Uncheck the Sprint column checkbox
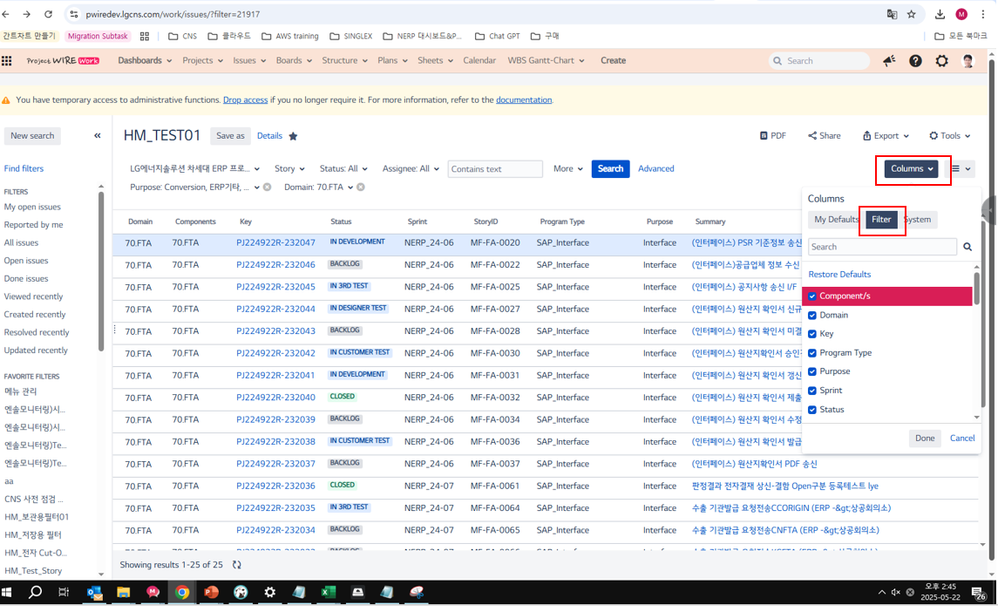This screenshot has width=998, height=606. pyautogui.click(x=812, y=390)
